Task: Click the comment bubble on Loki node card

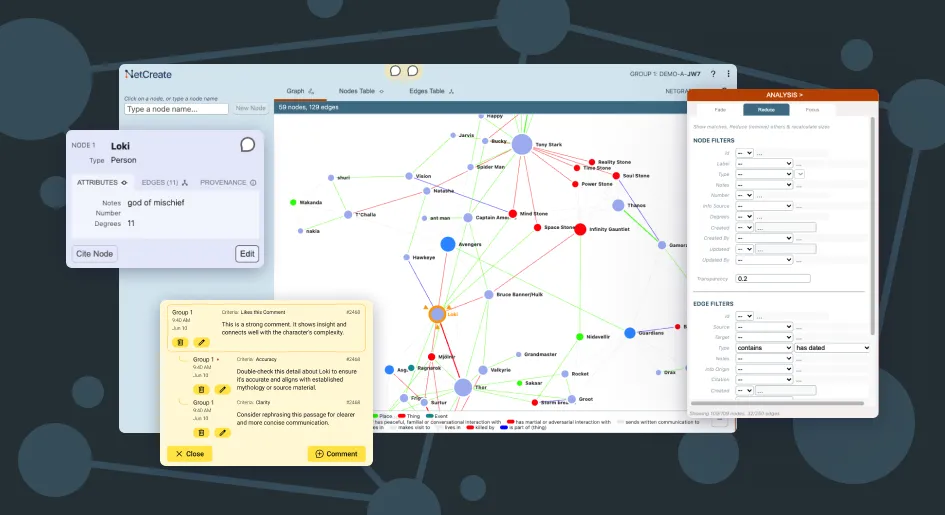Action: pyautogui.click(x=248, y=145)
